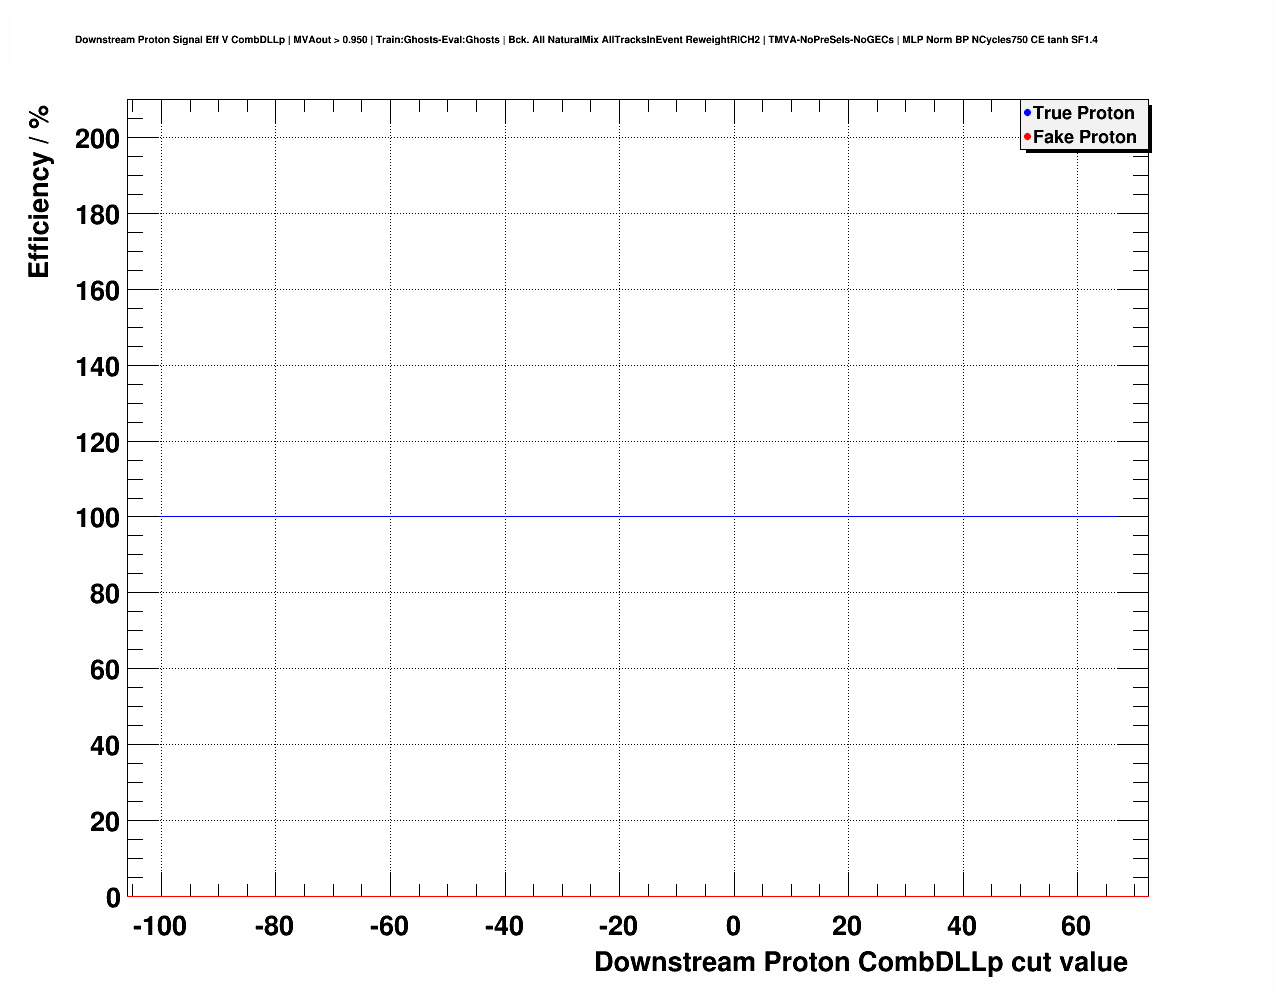
Task: Click the plot title text at top
Action: [586, 40]
